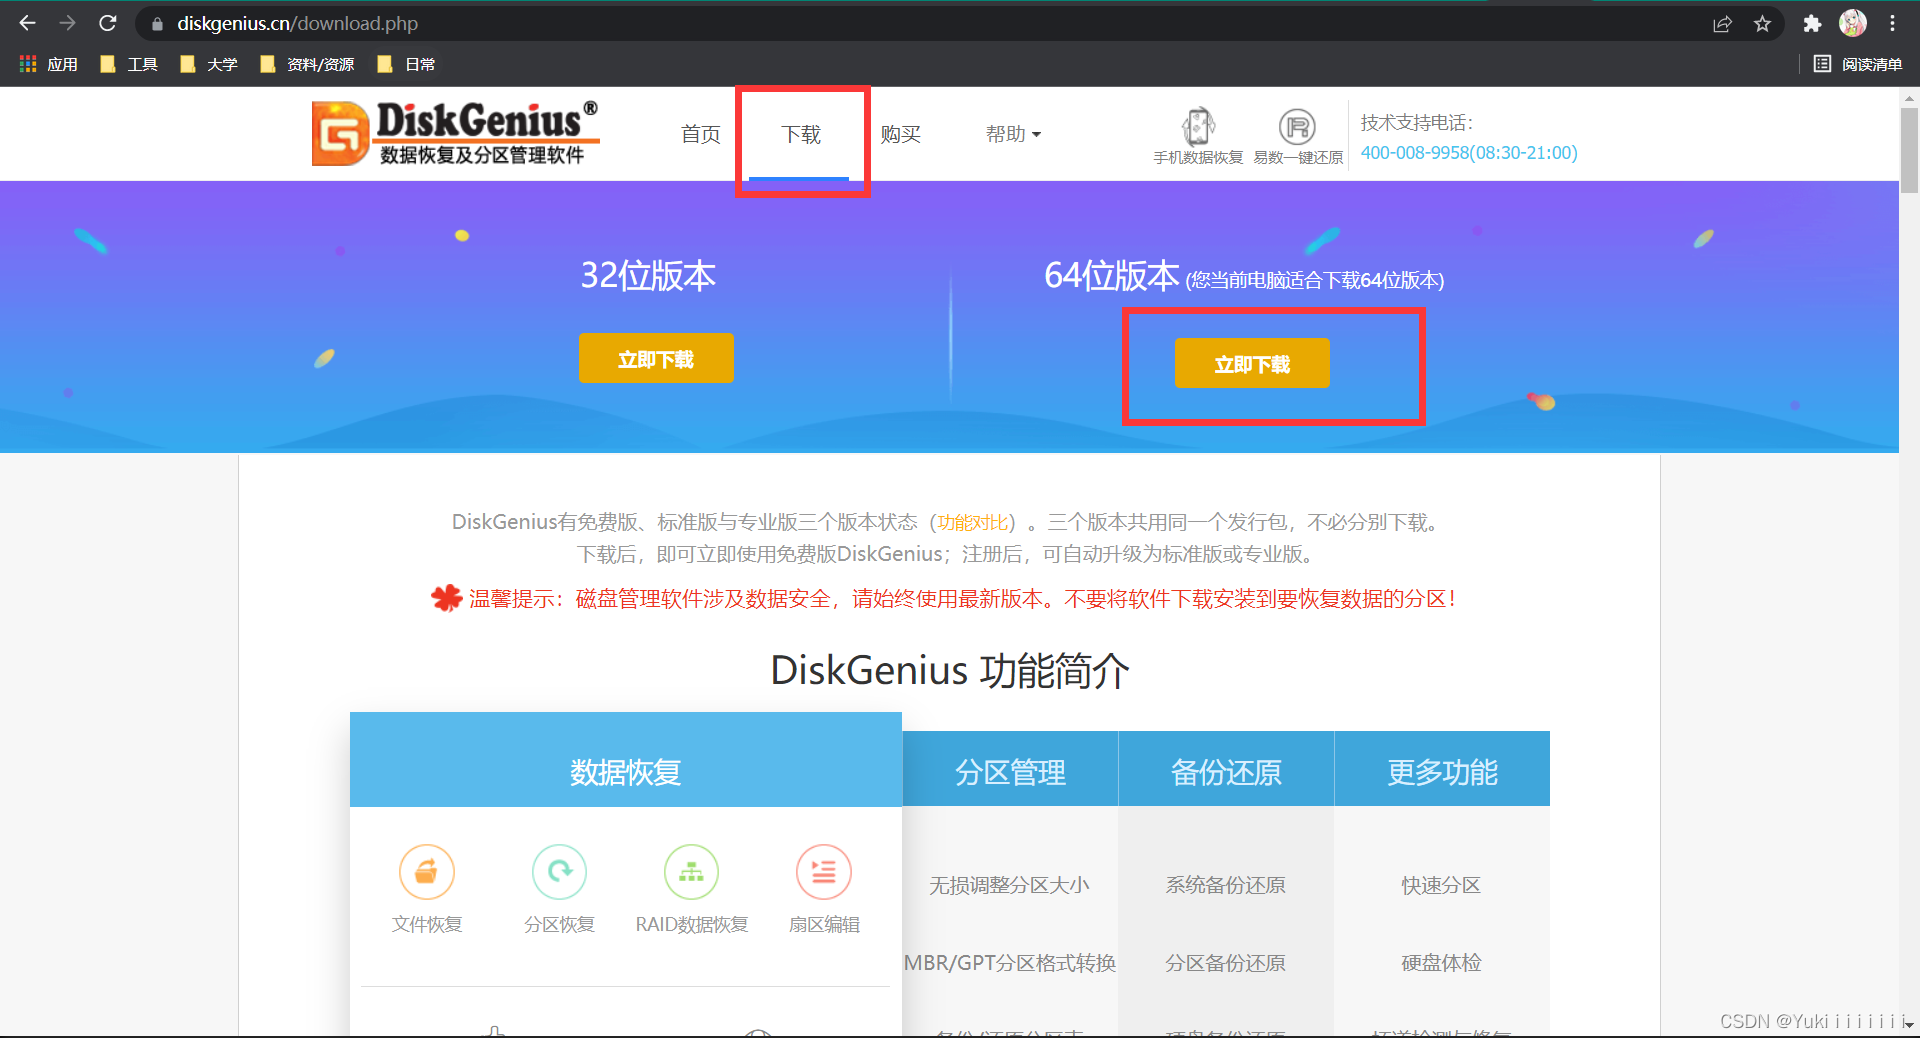Click the 64位版本 heading text
This screenshot has width=1920, height=1038.
click(1112, 275)
